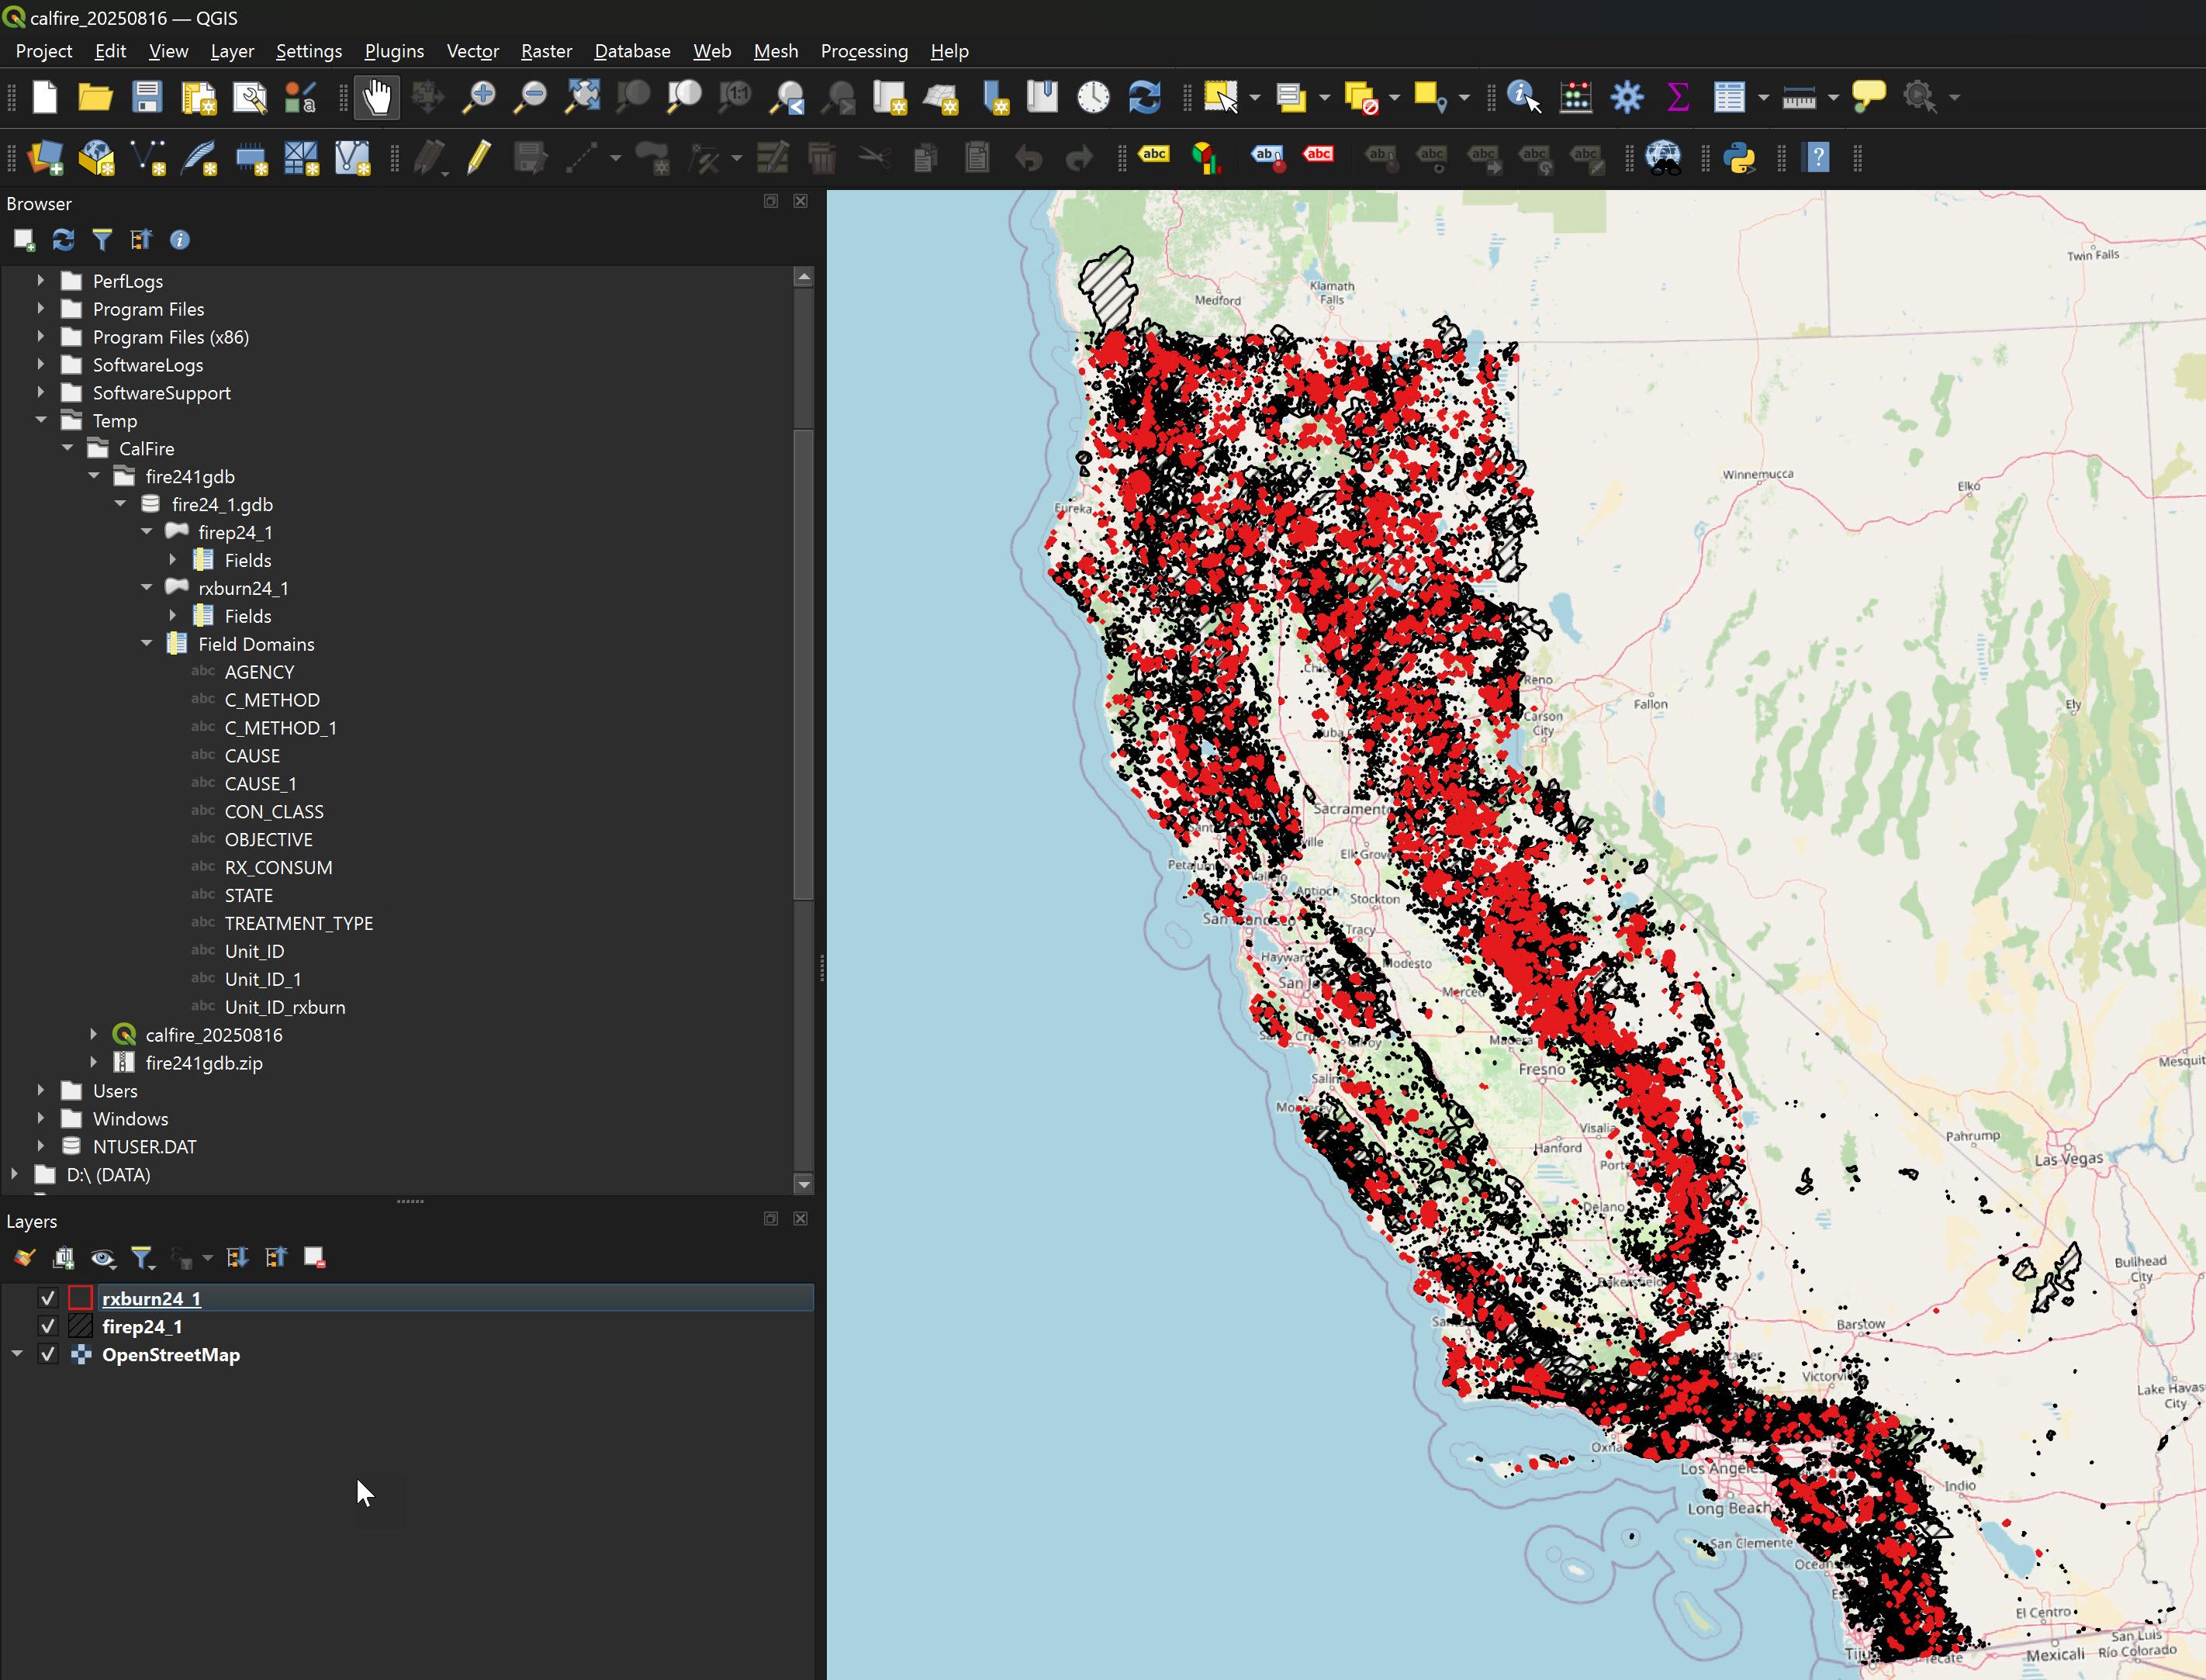Save project with the floppy disk icon
The width and height of the screenshot is (2206, 1680).
click(x=147, y=97)
